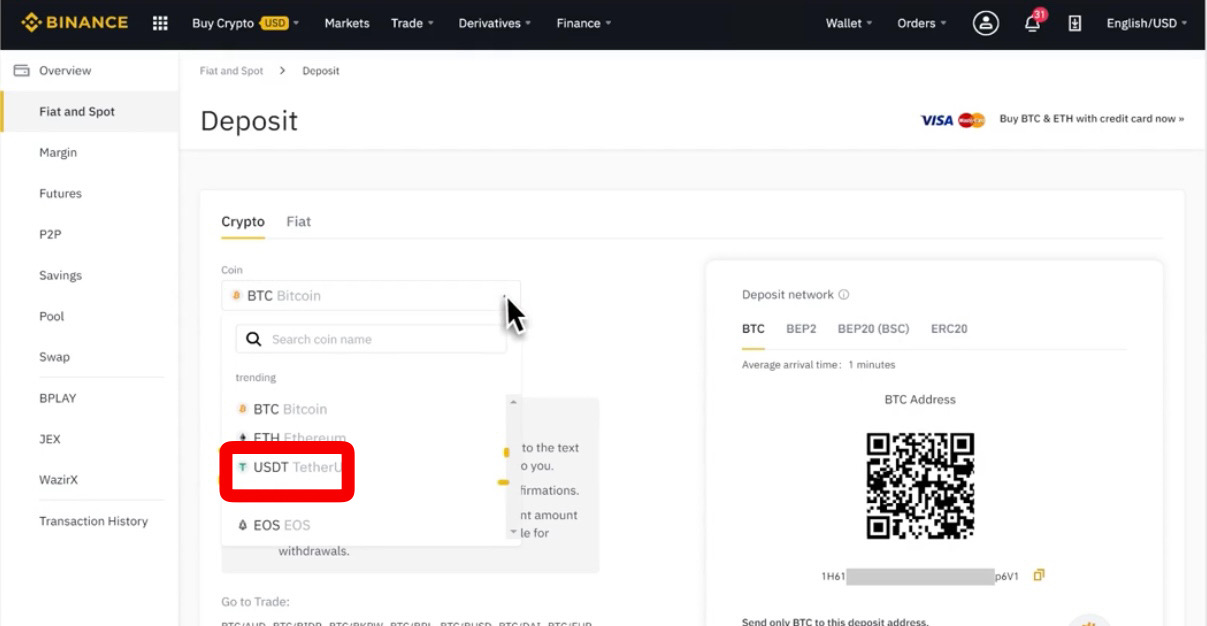The height and width of the screenshot is (626, 1207).
Task: Copy the BTC address using copy icon
Action: (x=1039, y=575)
